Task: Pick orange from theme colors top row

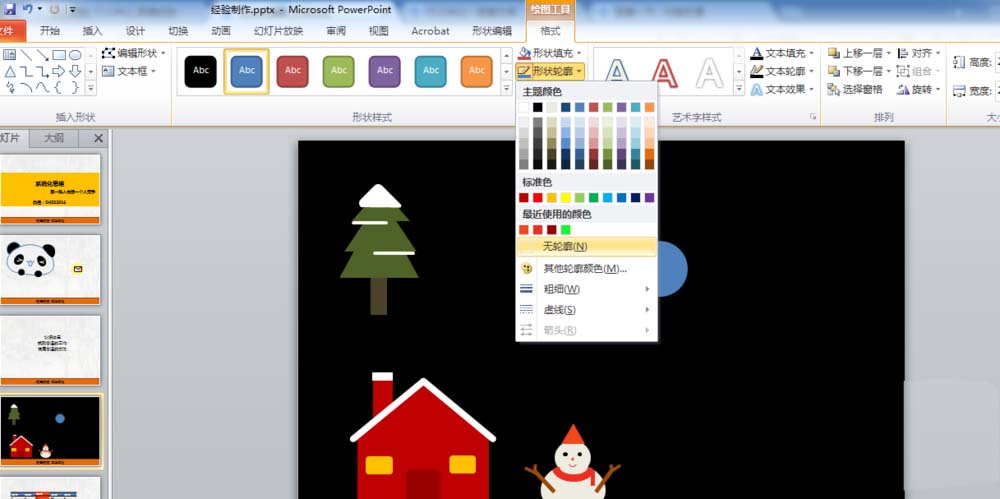Action: (649, 107)
